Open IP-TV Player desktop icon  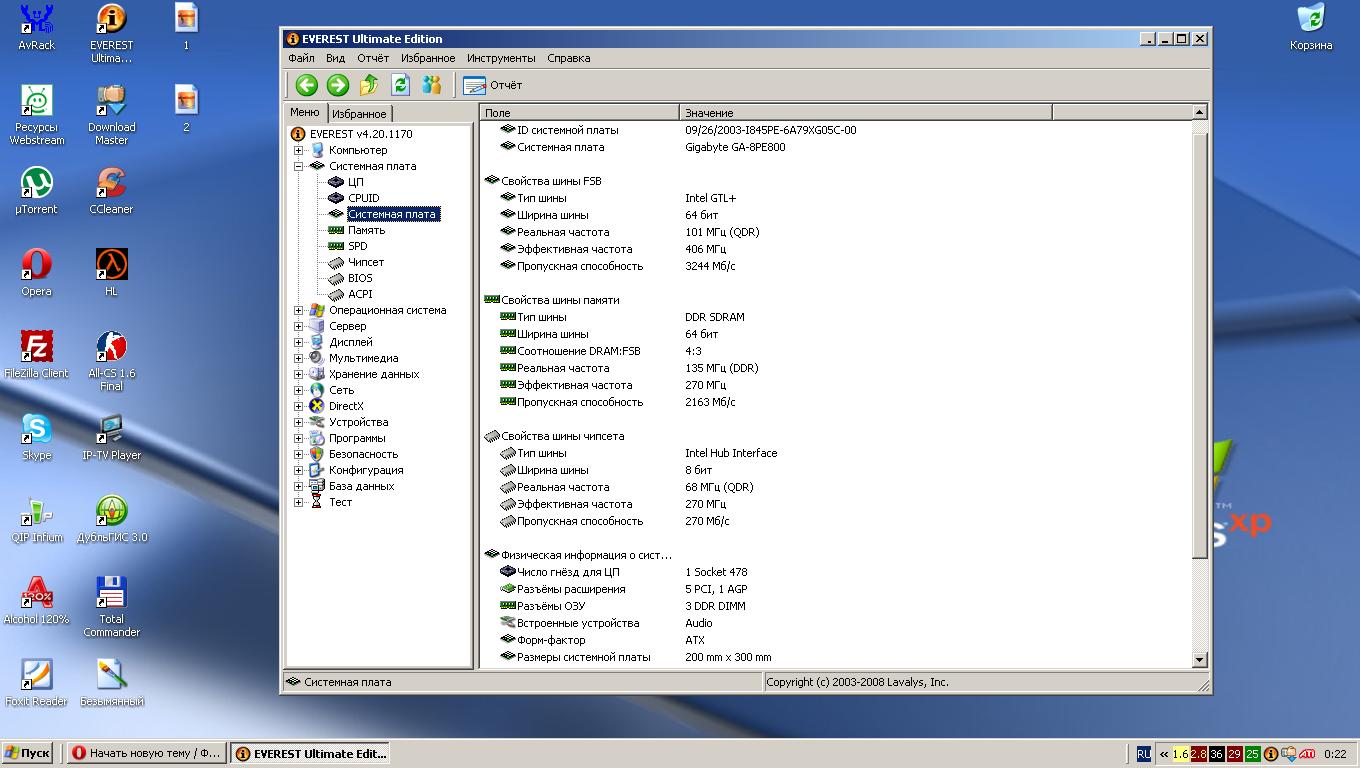click(x=111, y=437)
